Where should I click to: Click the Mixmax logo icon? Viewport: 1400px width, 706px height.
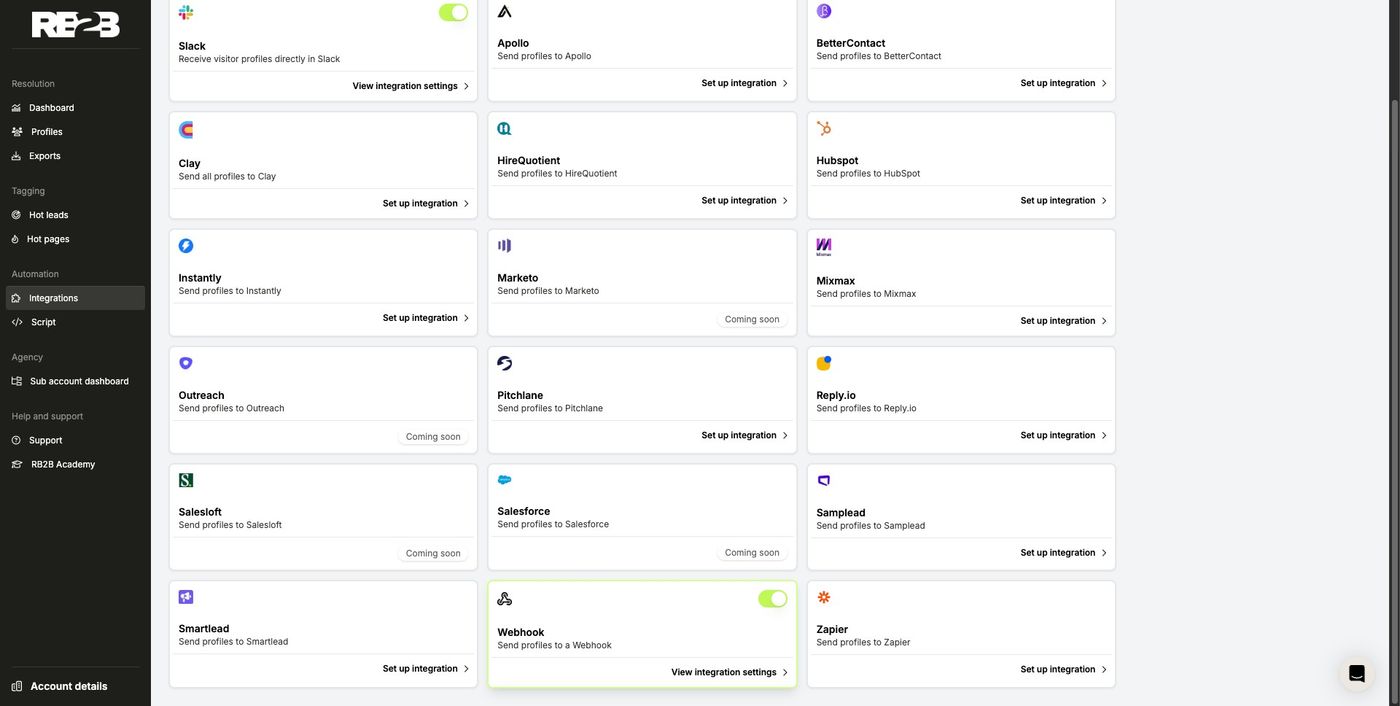click(824, 247)
